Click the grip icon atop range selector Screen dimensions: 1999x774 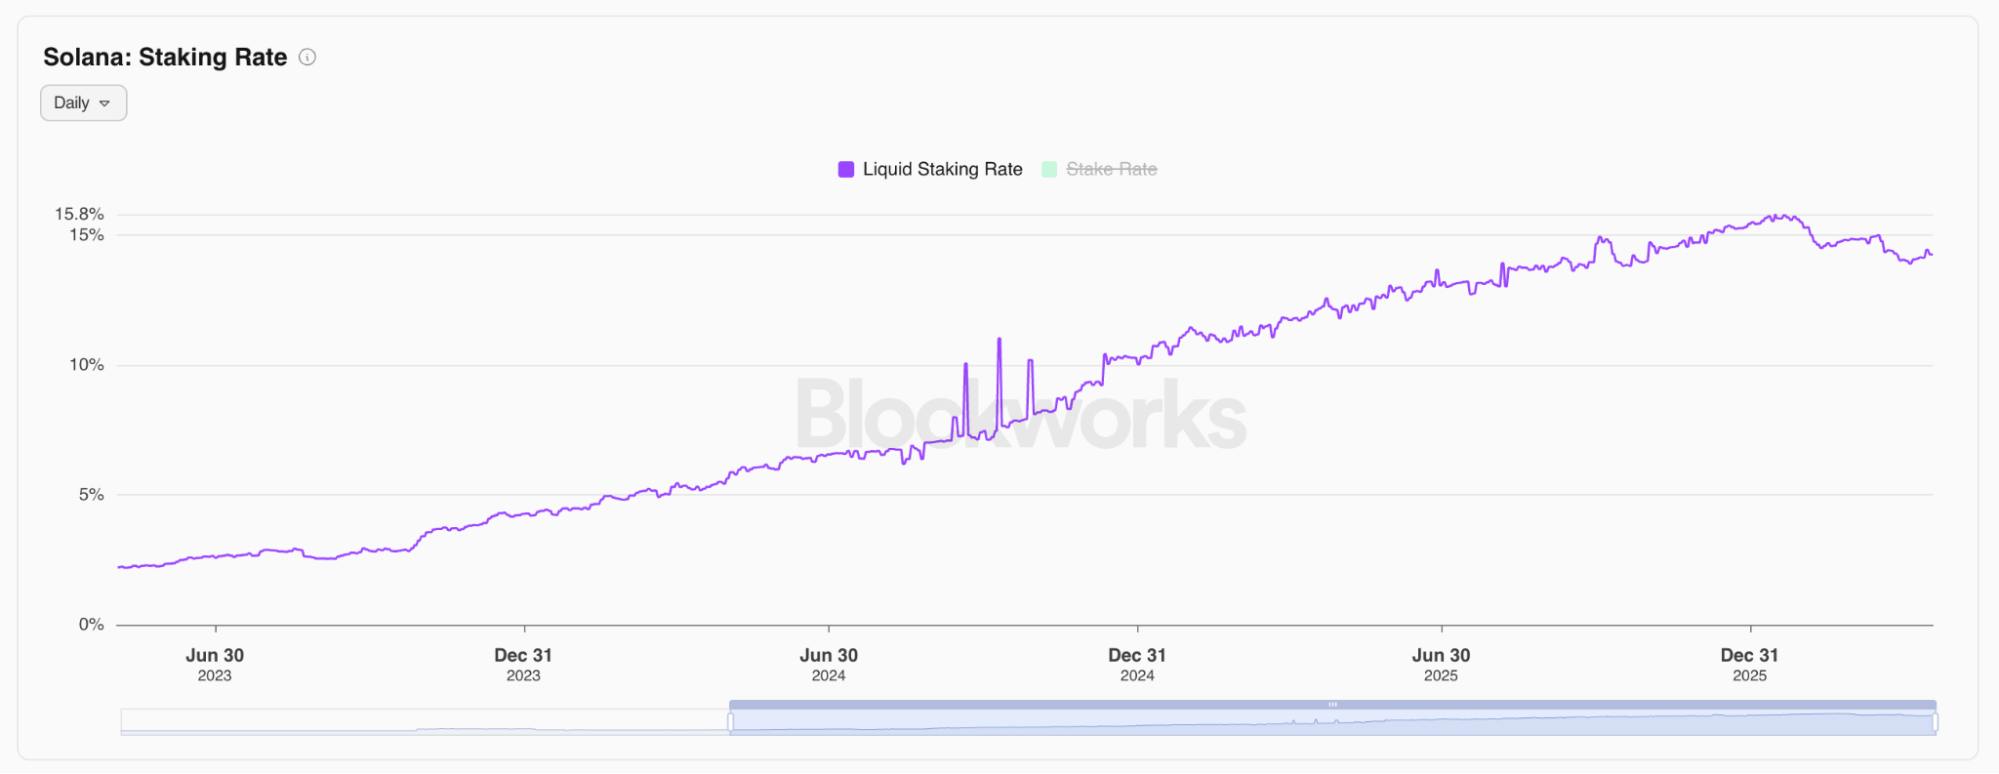(x=1332, y=705)
